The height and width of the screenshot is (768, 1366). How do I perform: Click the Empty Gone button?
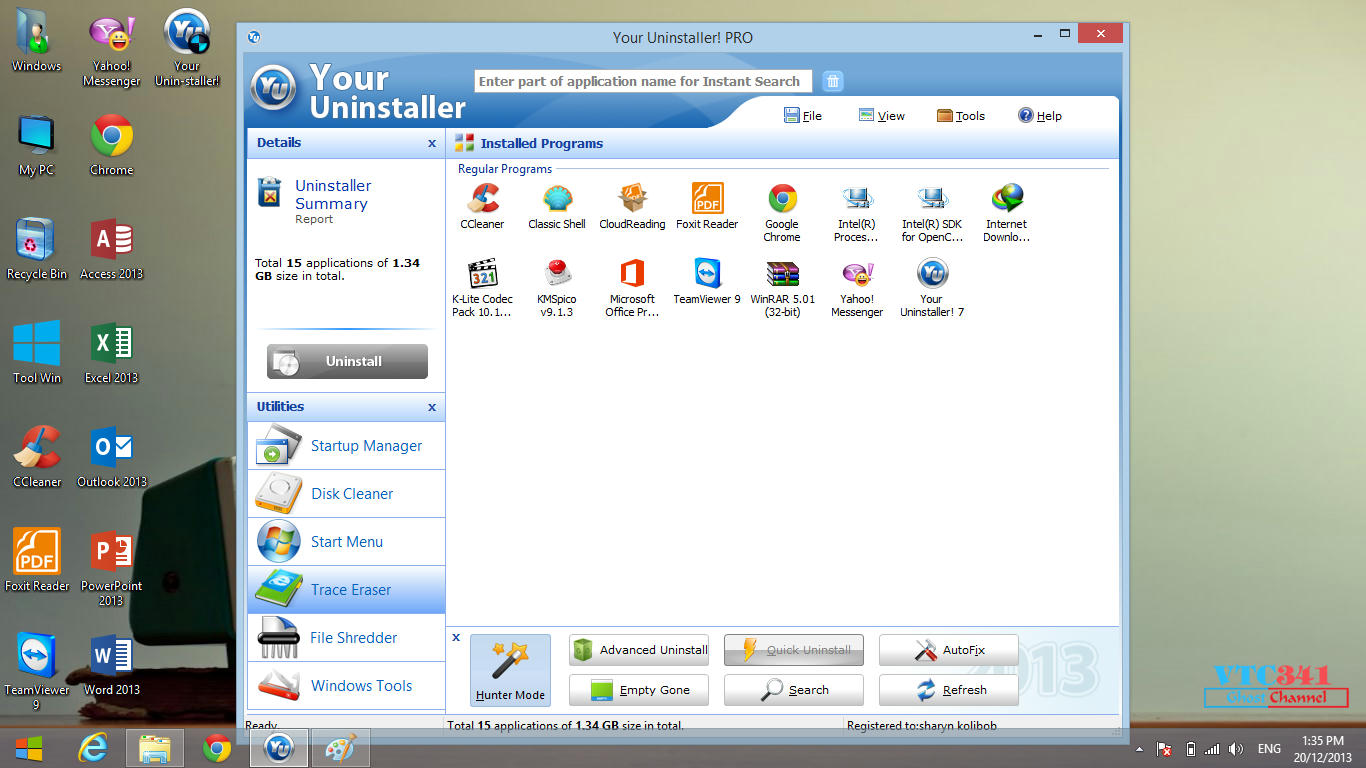(639, 690)
